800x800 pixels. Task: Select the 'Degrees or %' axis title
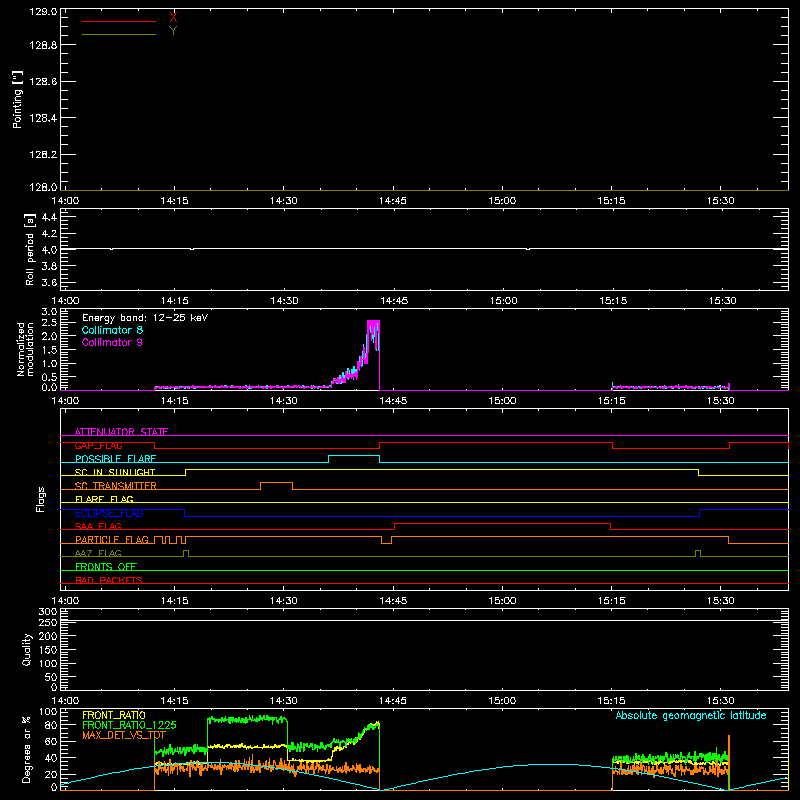pos(27,749)
